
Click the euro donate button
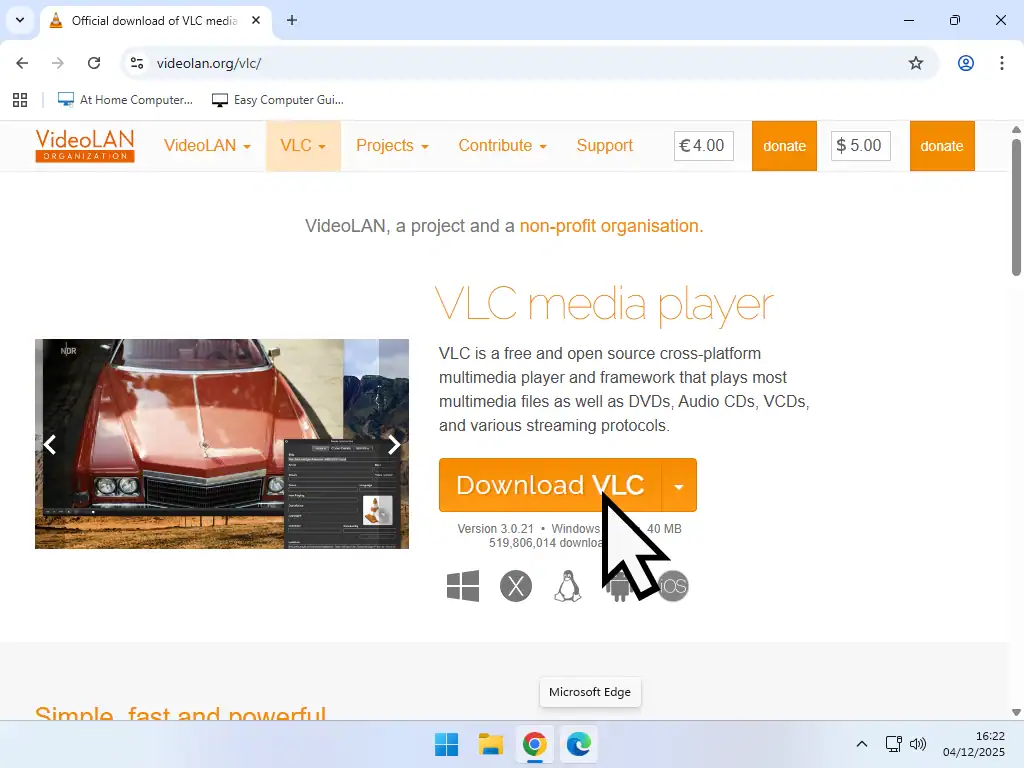coord(784,145)
